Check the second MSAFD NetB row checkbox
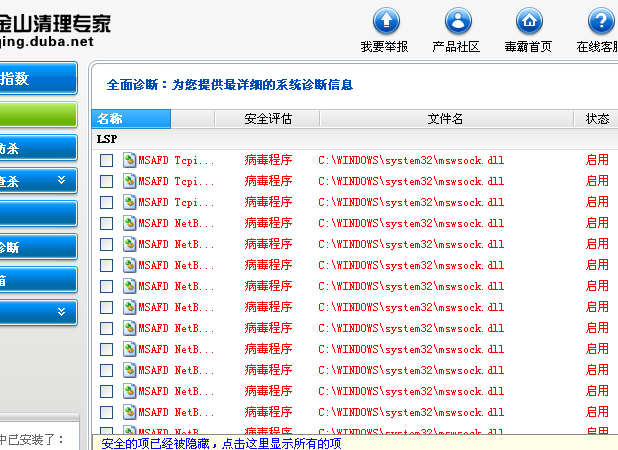The image size is (618, 450). pos(106,244)
